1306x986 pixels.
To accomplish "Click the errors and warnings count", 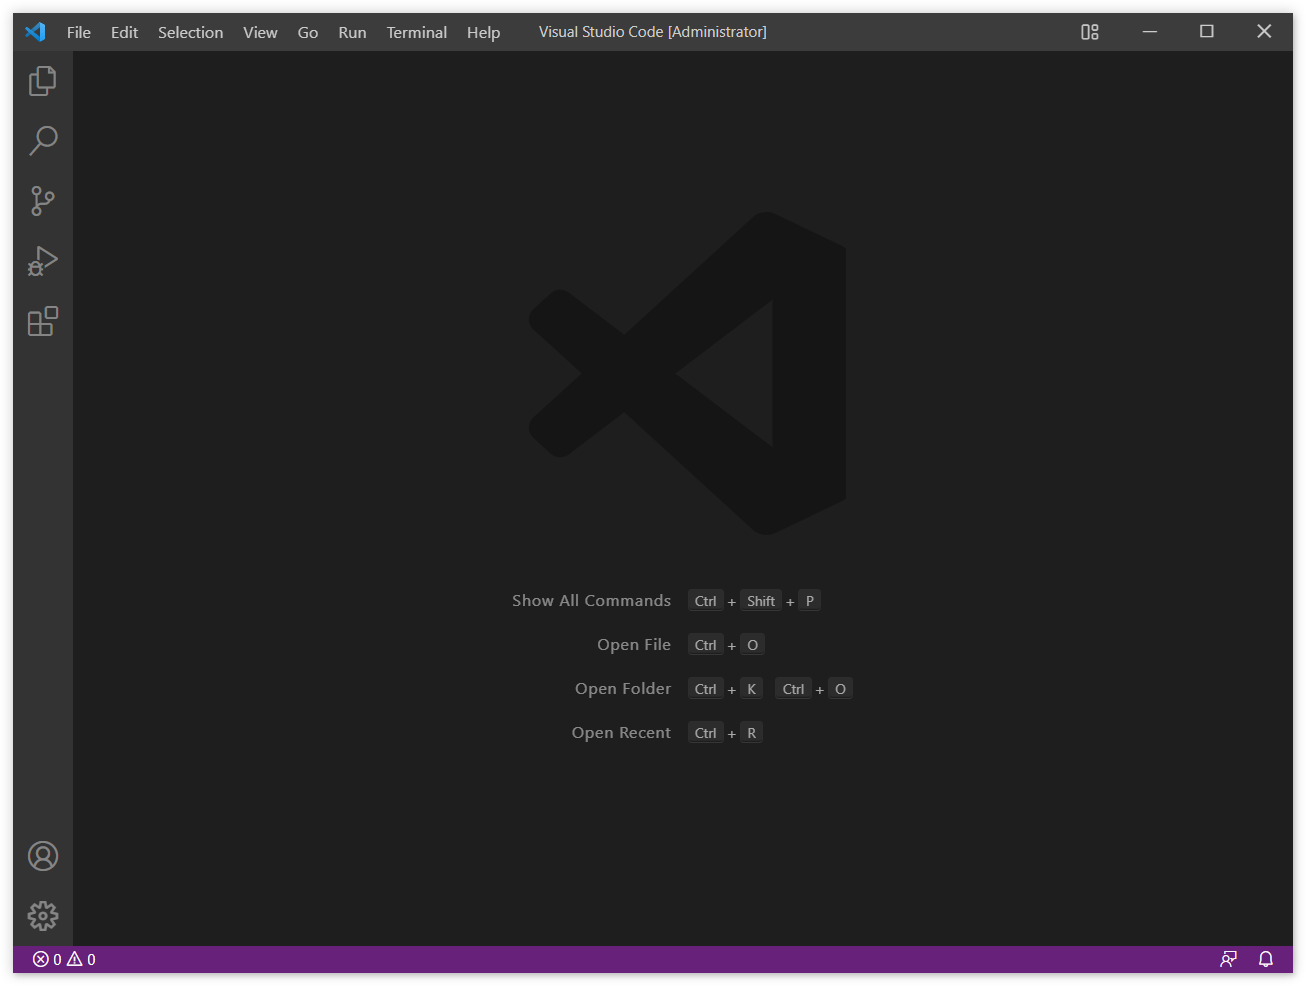I will [64, 959].
